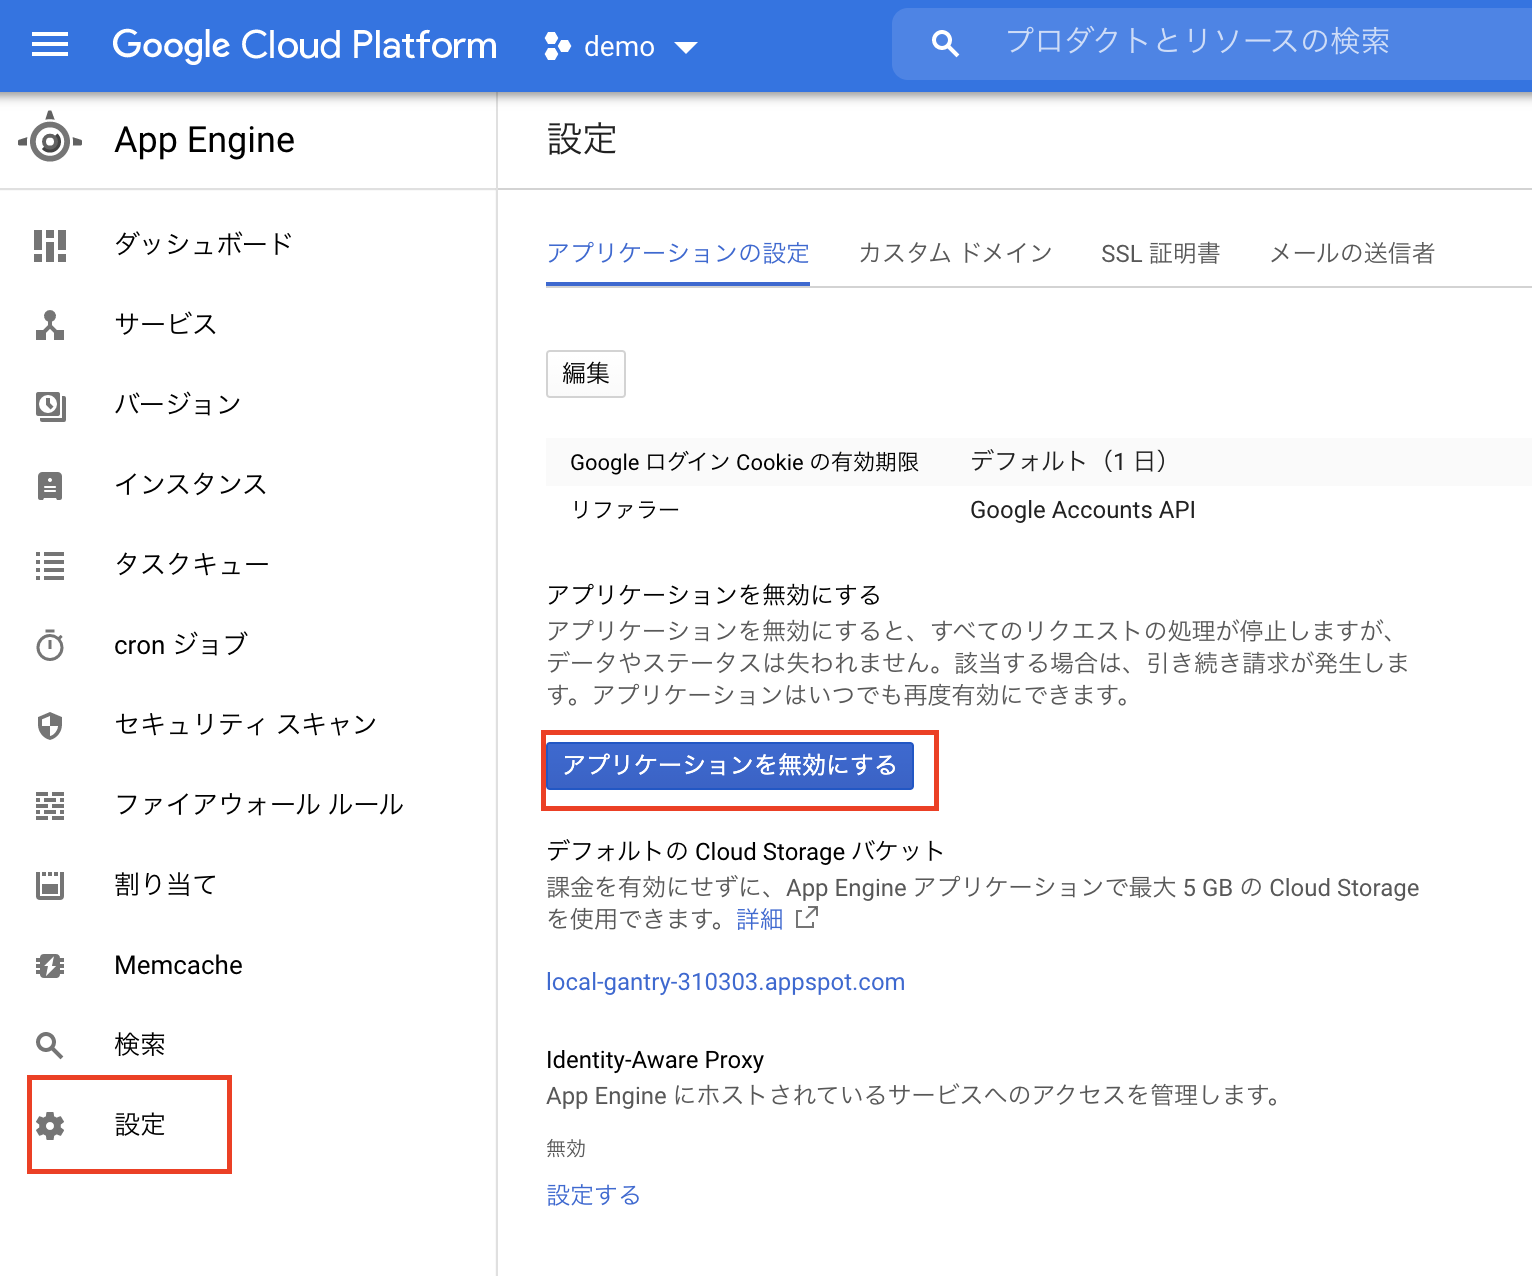Click the 無効 status text
Image resolution: width=1532 pixels, height=1276 pixels.
pos(566,1149)
